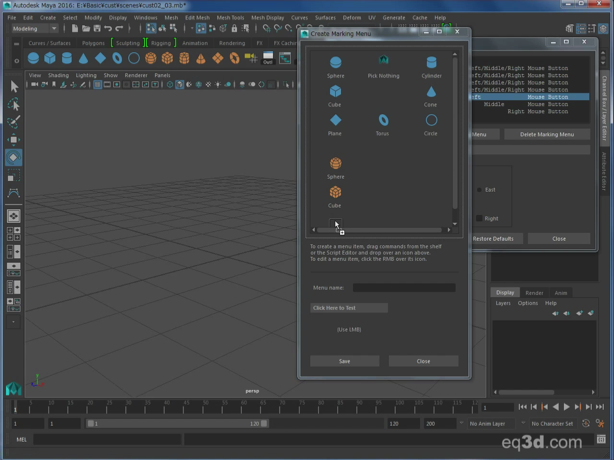This screenshot has height=460, width=614.
Task: Choose the Paint Selection tool in toolbox
Action: click(x=14, y=122)
